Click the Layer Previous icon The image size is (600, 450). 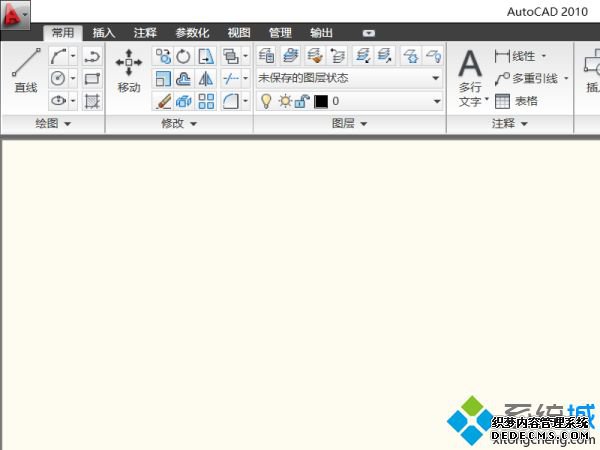pos(338,56)
